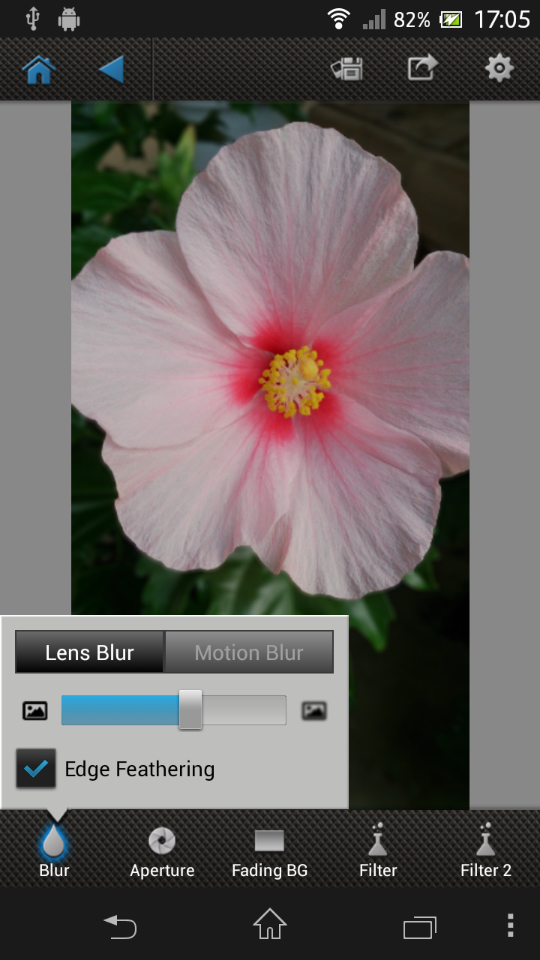Switch to Lens Blur mode
Screen dimensions: 540x960
[x=89, y=652]
